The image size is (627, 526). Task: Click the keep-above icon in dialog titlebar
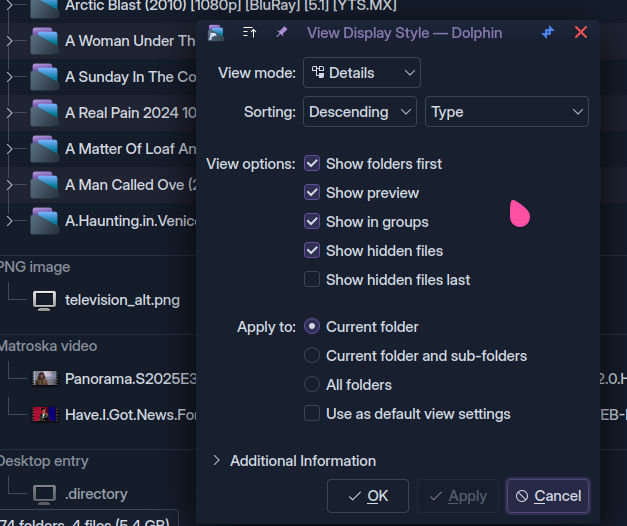pyautogui.click(x=249, y=33)
